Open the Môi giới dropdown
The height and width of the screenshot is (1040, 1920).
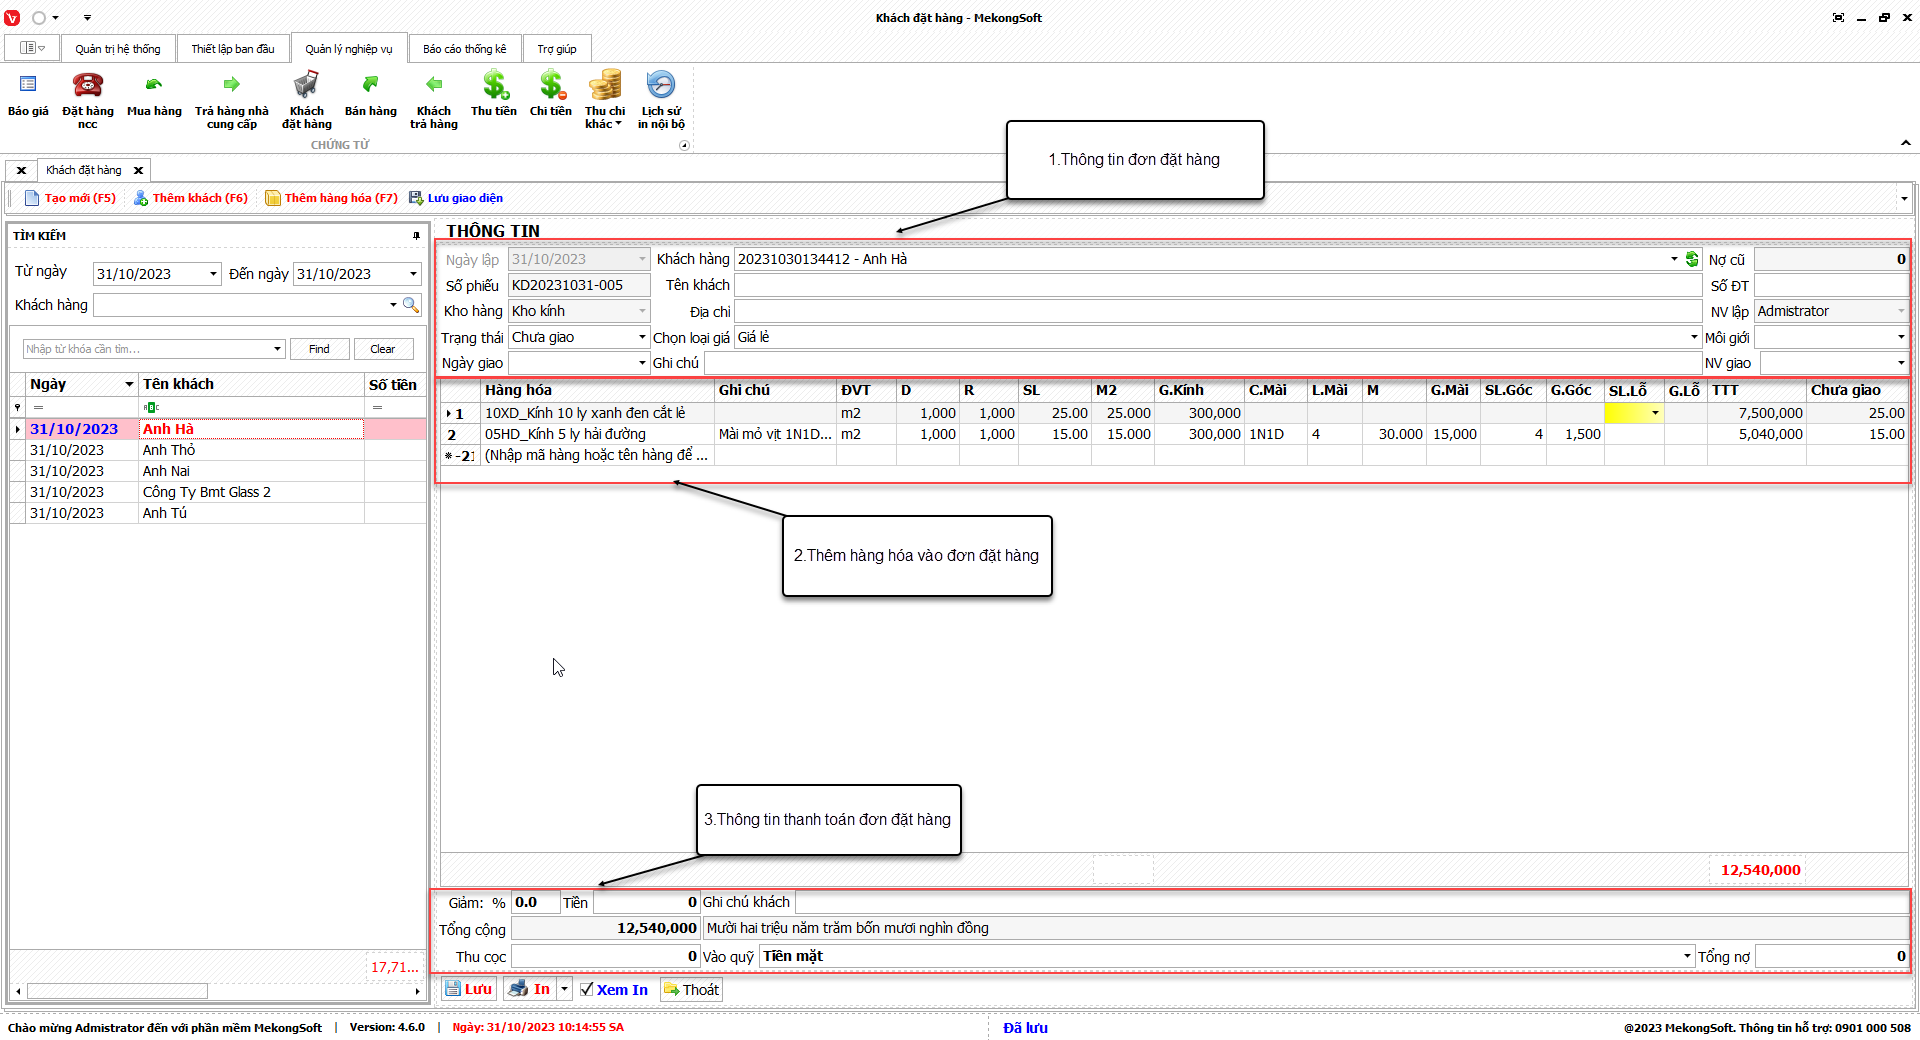point(1900,337)
